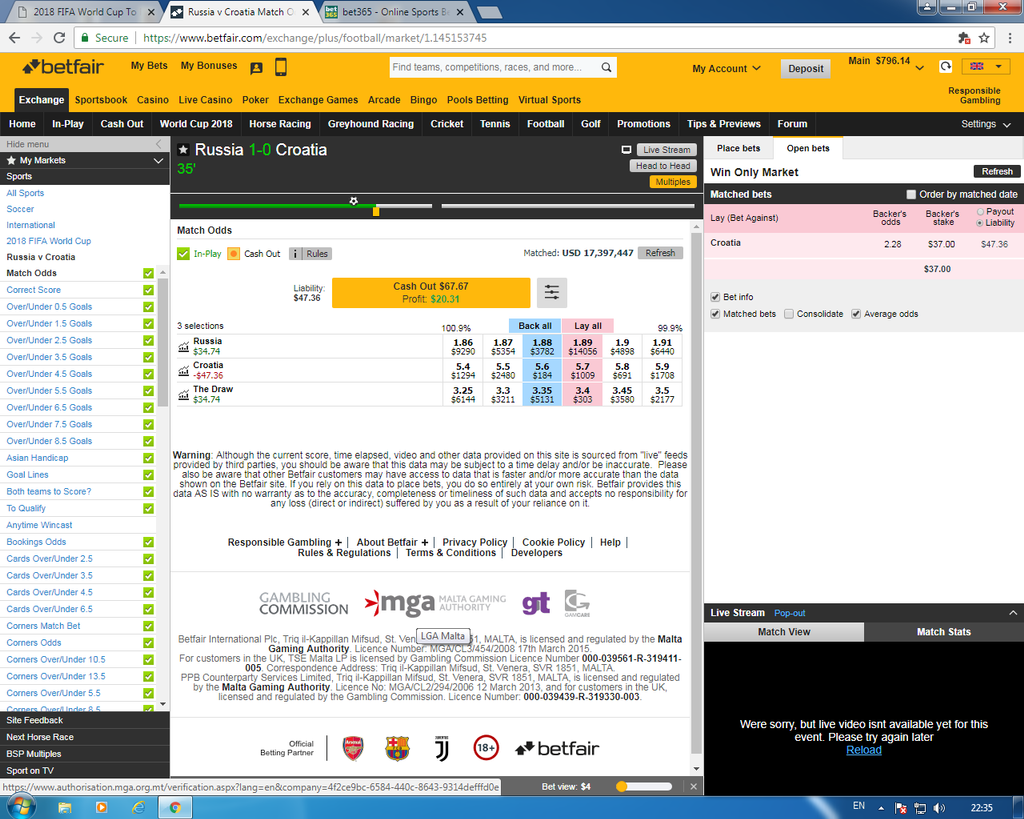The height and width of the screenshot is (819, 1024).
Task: Click the Multiples button
Action: coord(673,182)
